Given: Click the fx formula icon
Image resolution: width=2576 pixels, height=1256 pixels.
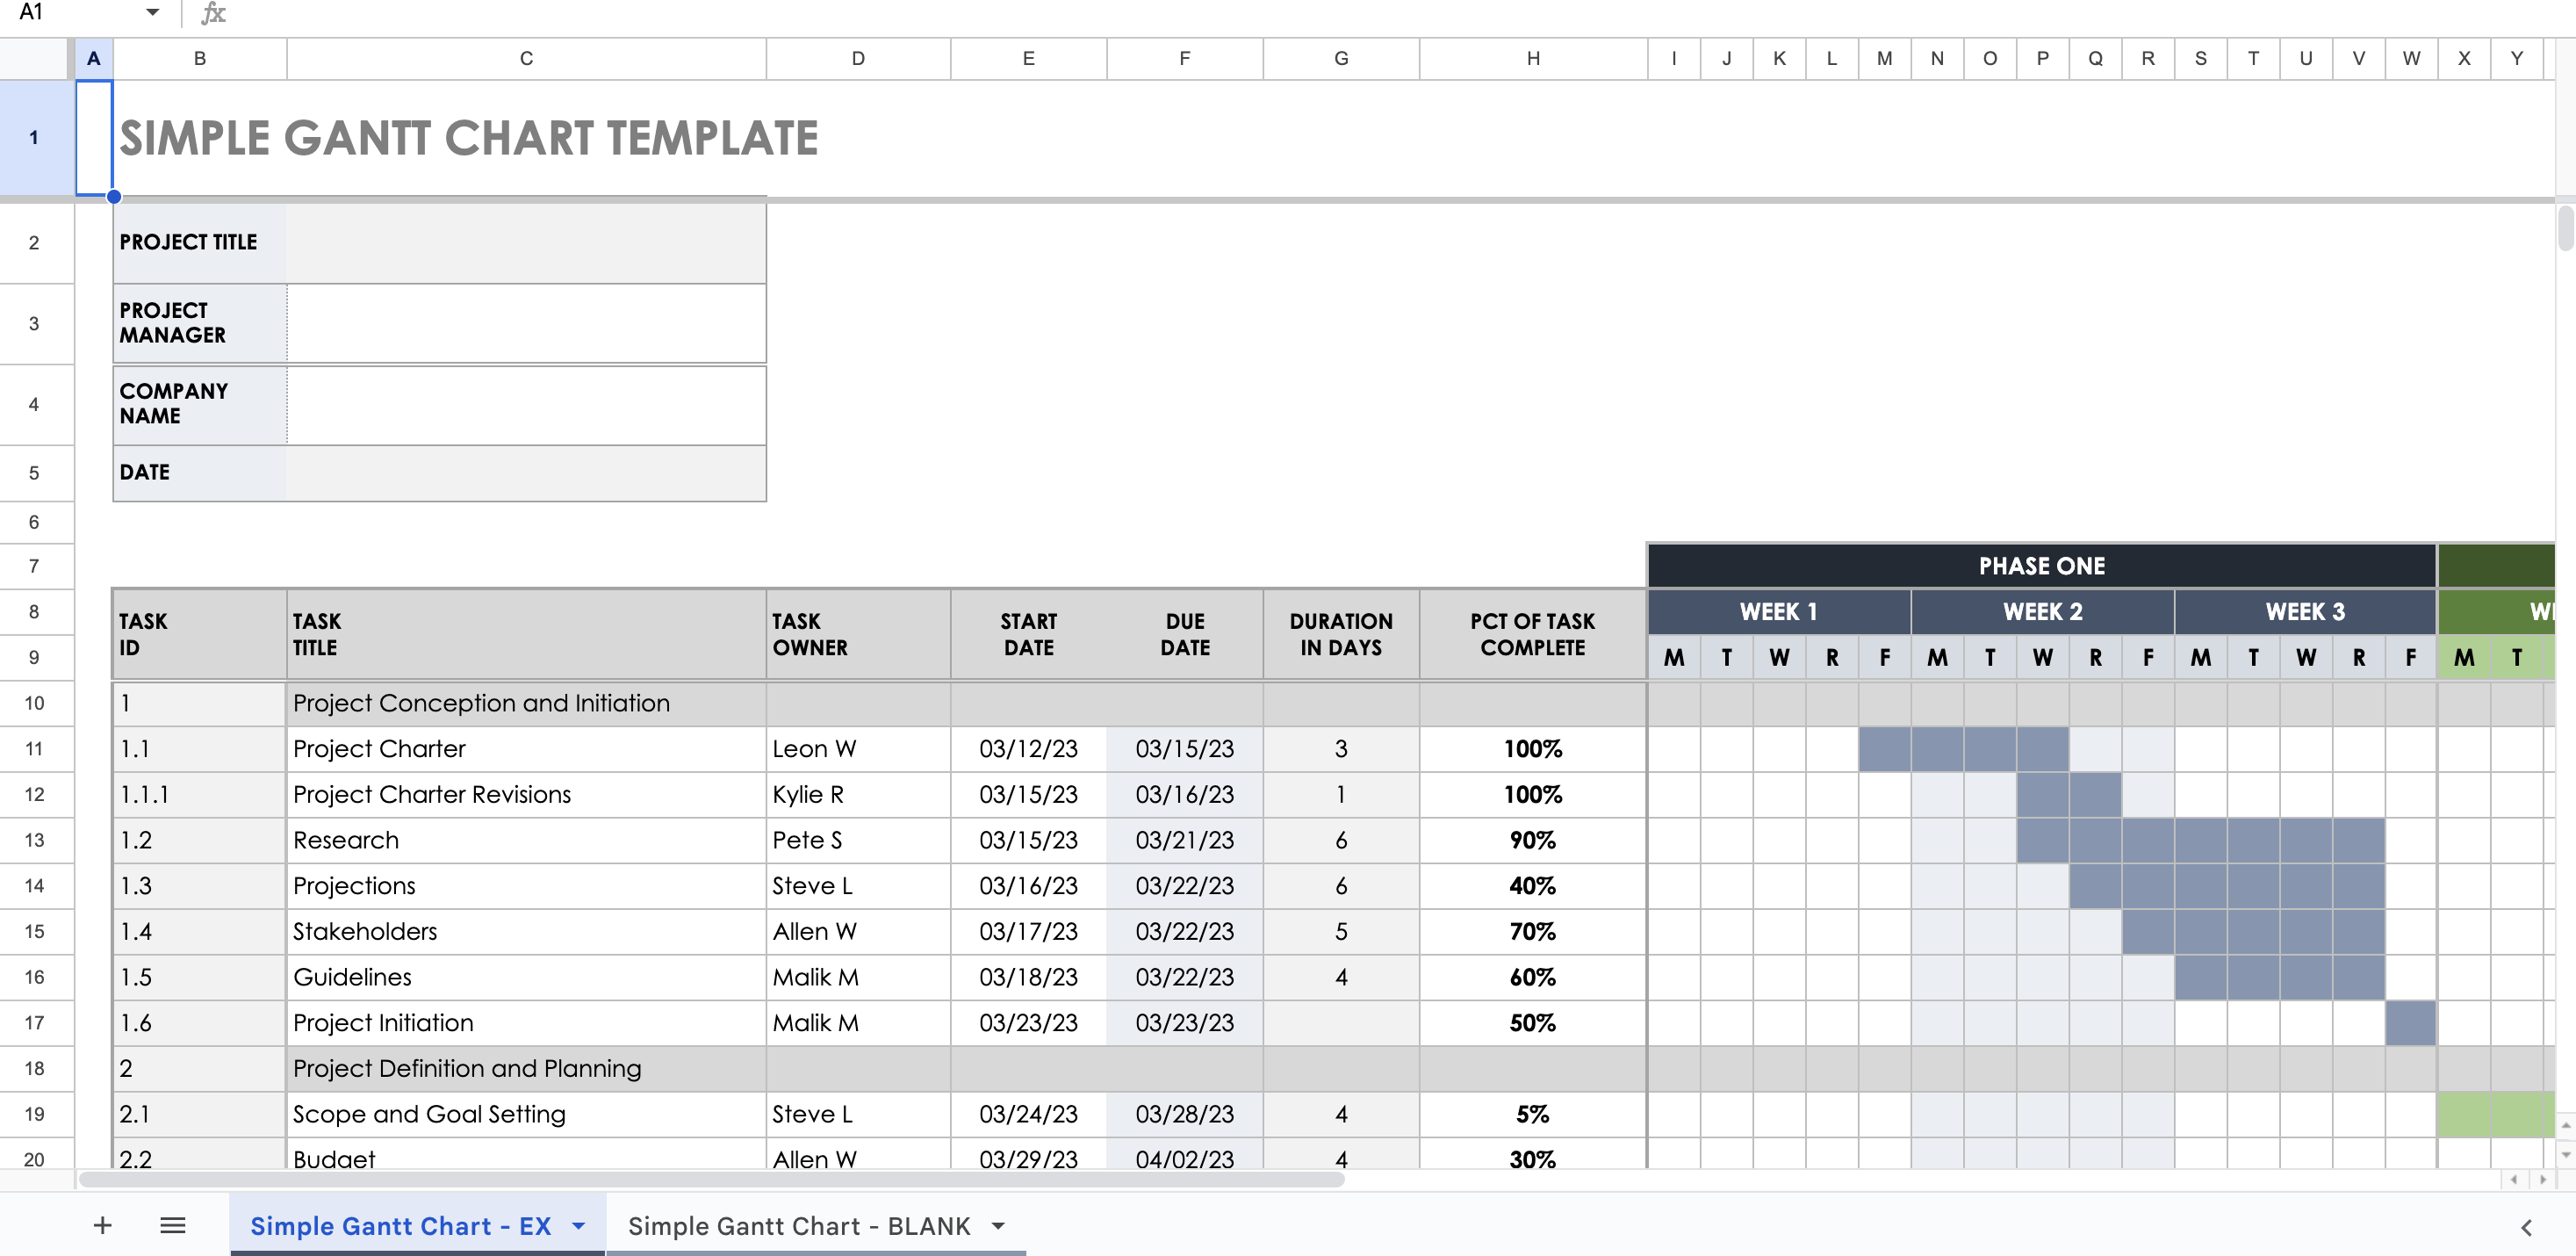Looking at the screenshot, I should pyautogui.click(x=213, y=13).
